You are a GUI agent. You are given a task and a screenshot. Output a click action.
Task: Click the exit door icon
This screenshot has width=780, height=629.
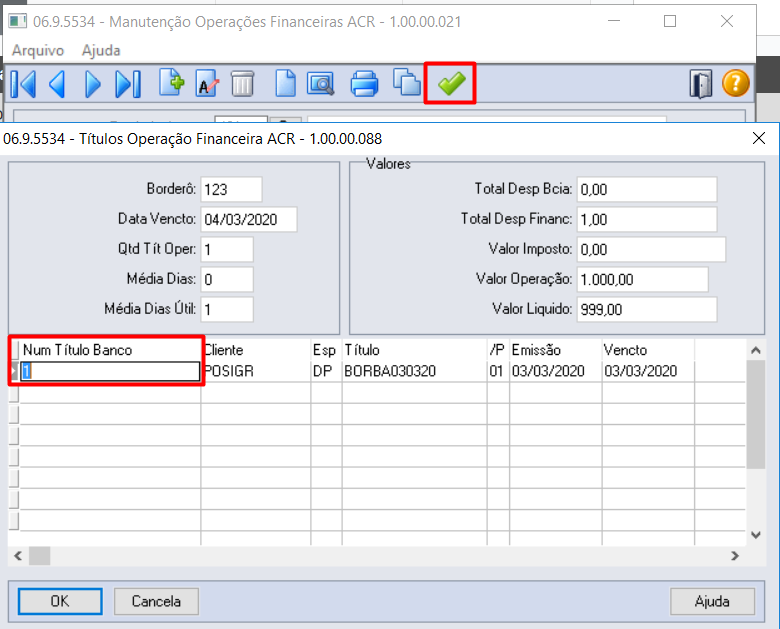click(x=700, y=84)
